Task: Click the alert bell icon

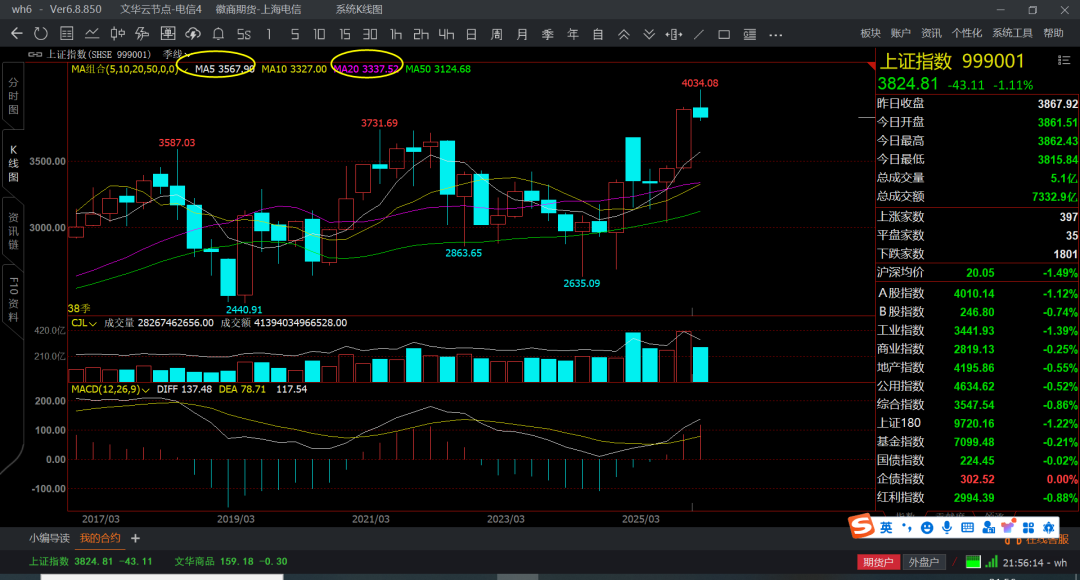Action: (217, 34)
